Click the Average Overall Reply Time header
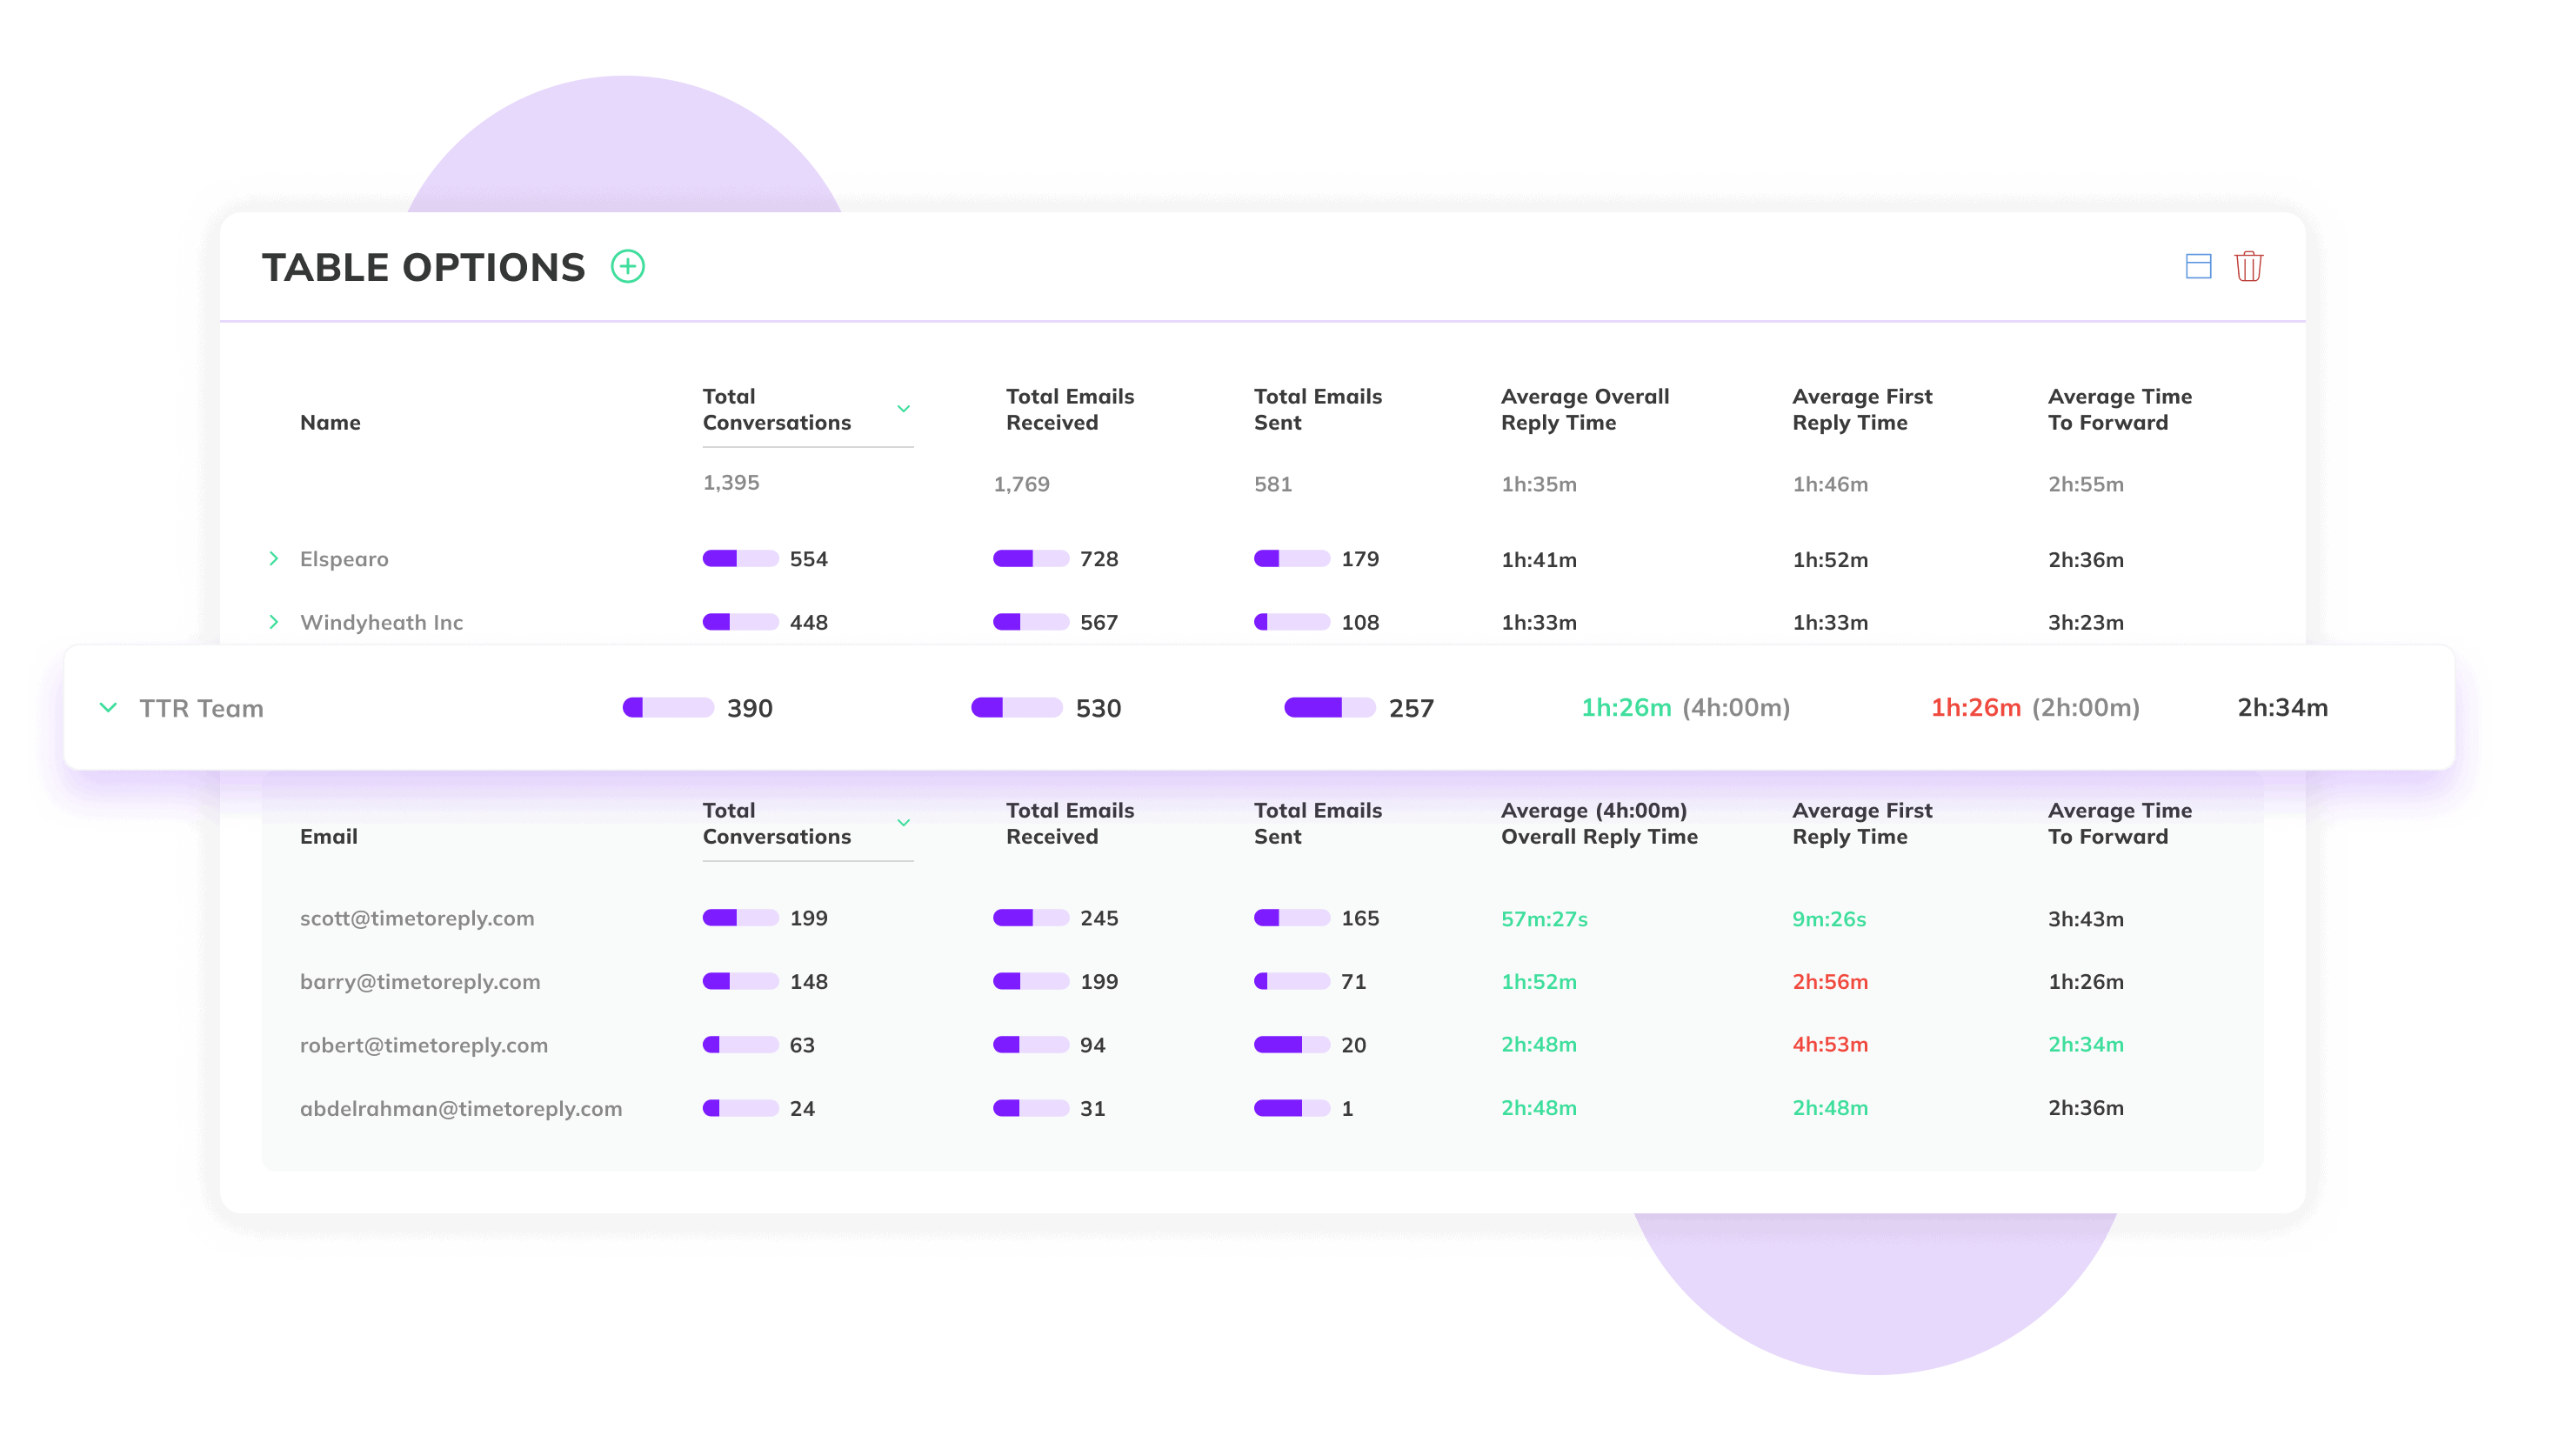 (1584, 409)
